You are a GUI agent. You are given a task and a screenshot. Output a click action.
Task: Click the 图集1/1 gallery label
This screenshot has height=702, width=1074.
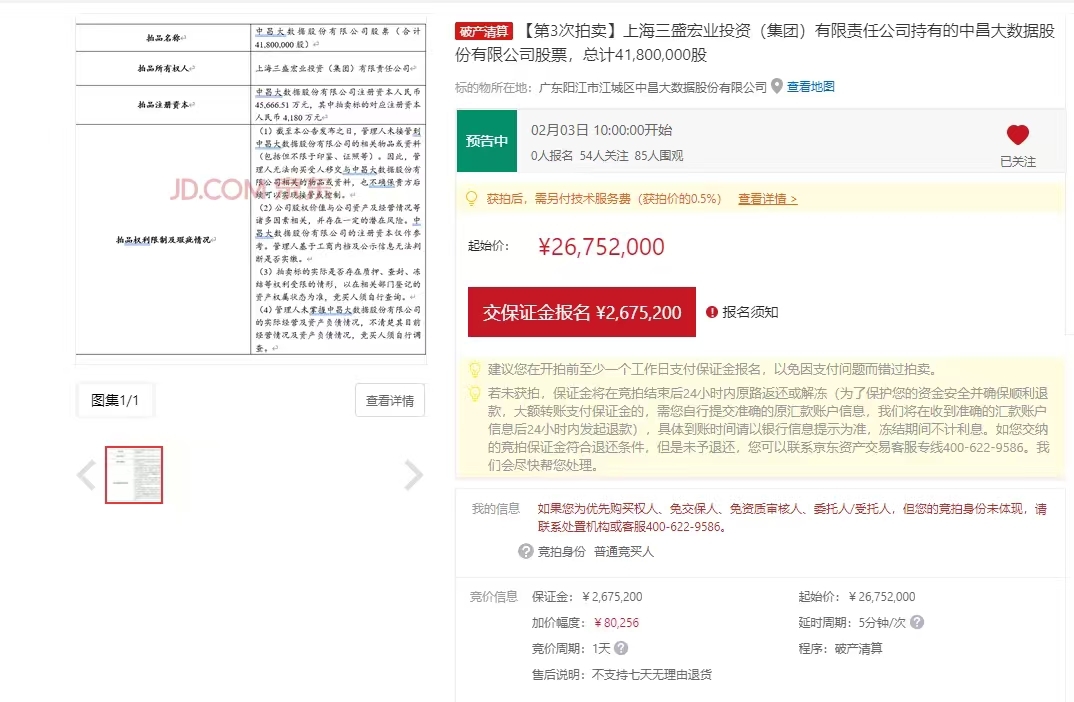click(115, 401)
